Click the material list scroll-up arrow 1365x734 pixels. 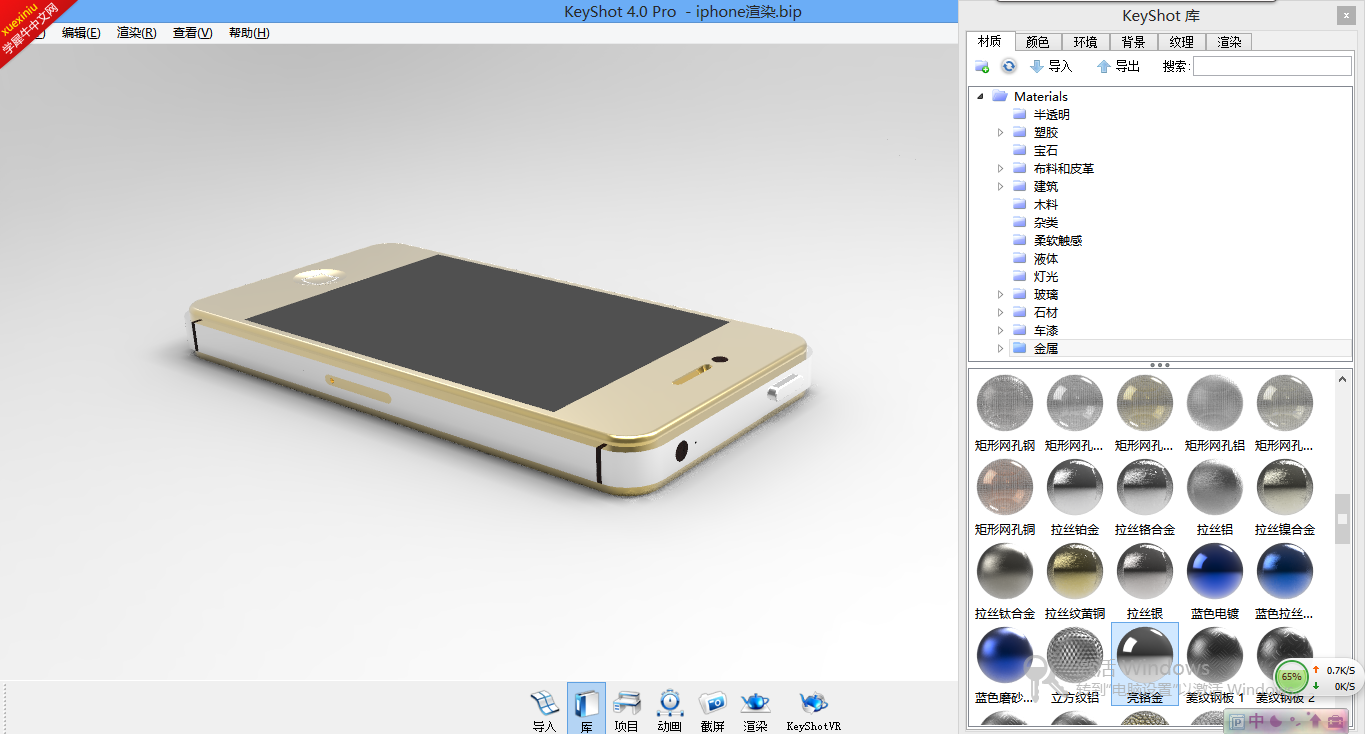1343,379
